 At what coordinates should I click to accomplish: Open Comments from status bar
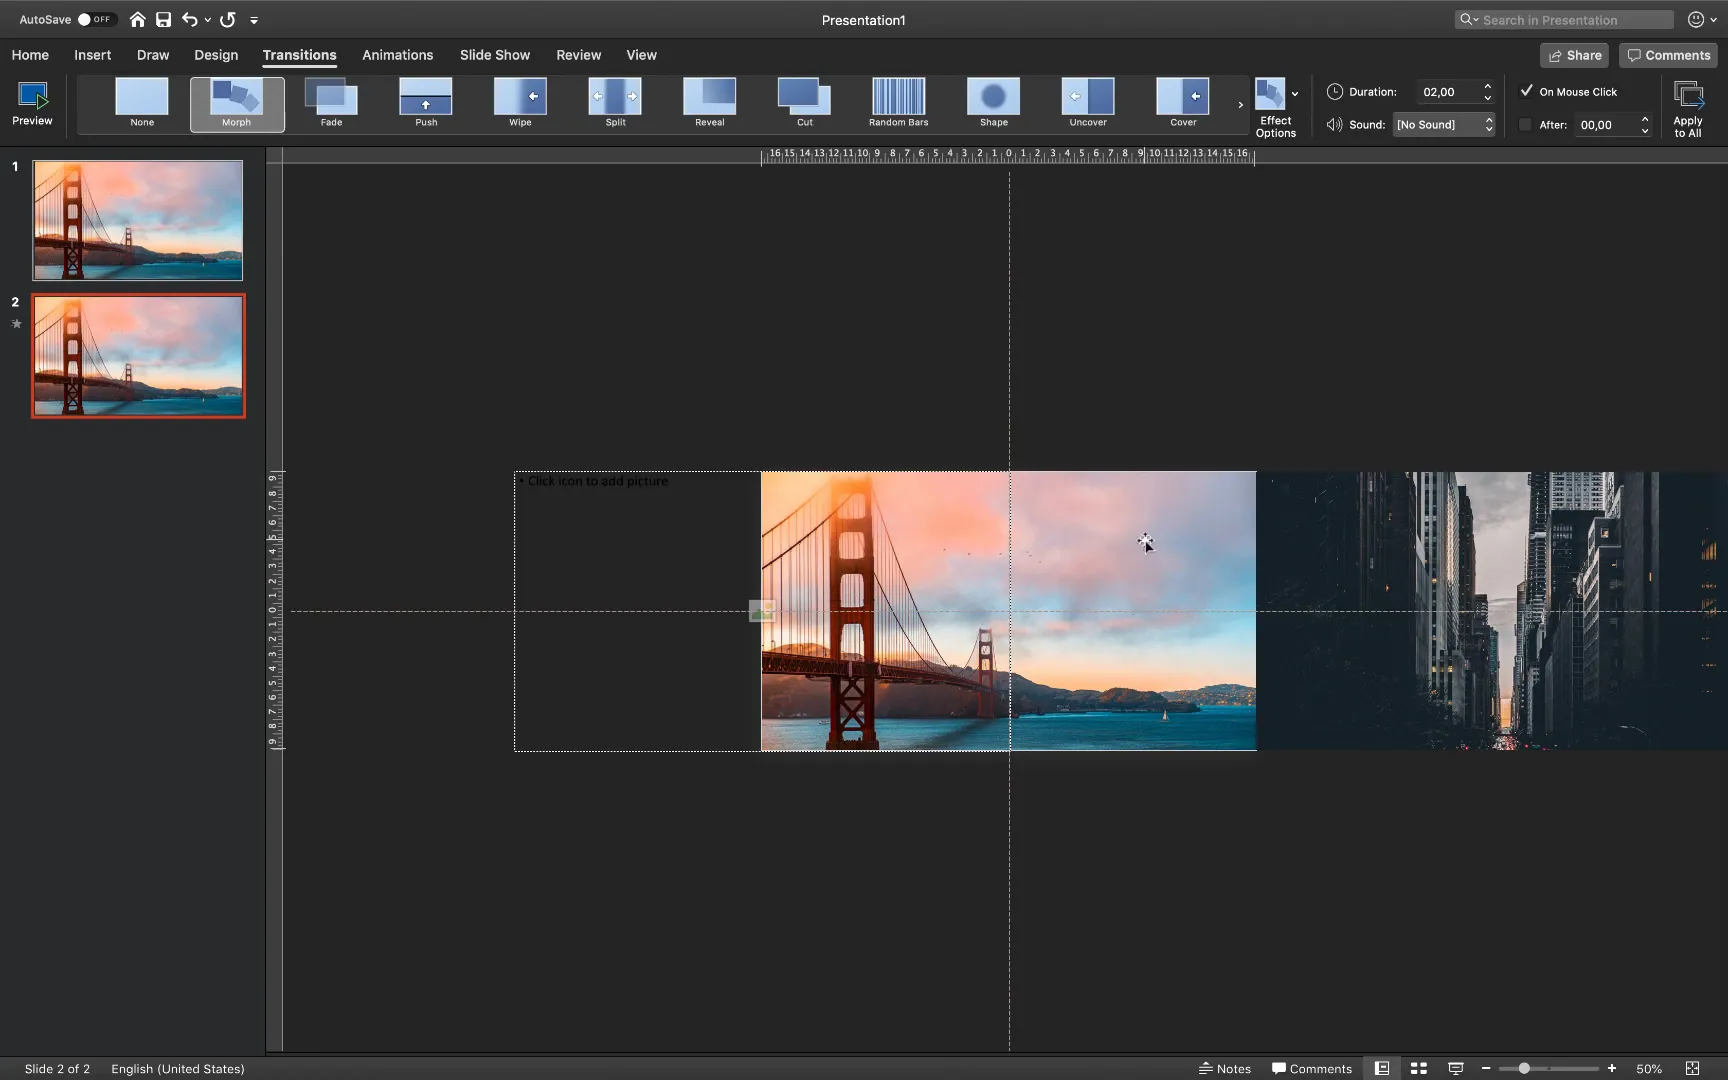(x=1311, y=1068)
